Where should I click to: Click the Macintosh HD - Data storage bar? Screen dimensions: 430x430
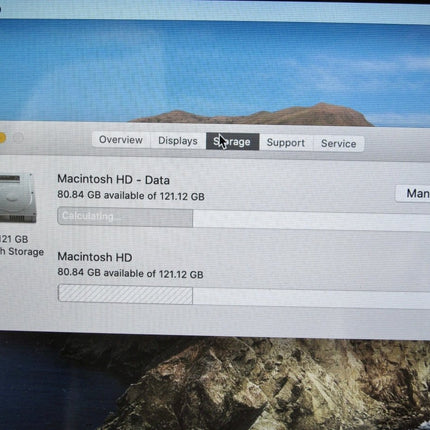243,219
